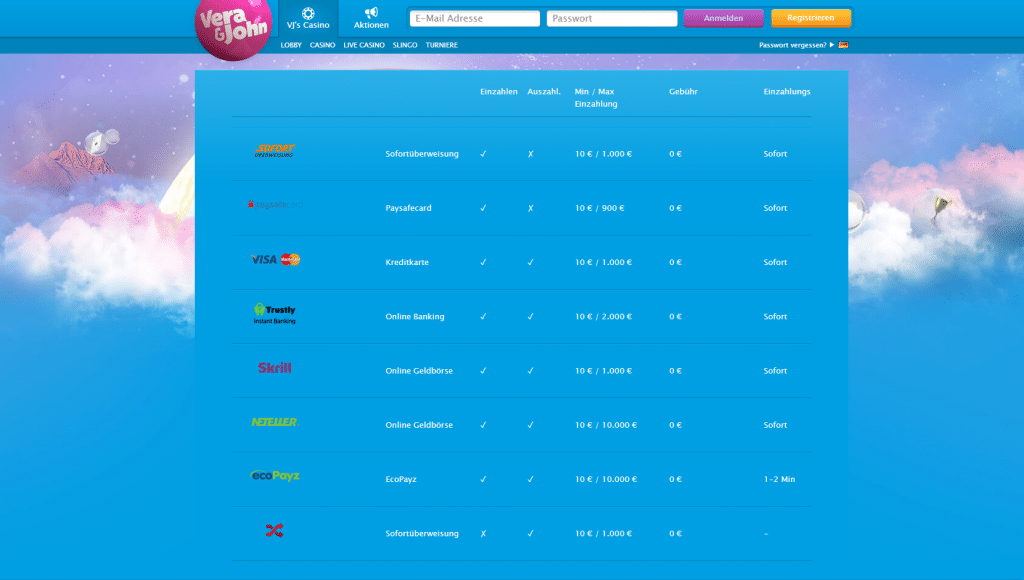This screenshot has width=1024, height=580.
Task: Open the Casino menu item
Action: (x=323, y=45)
